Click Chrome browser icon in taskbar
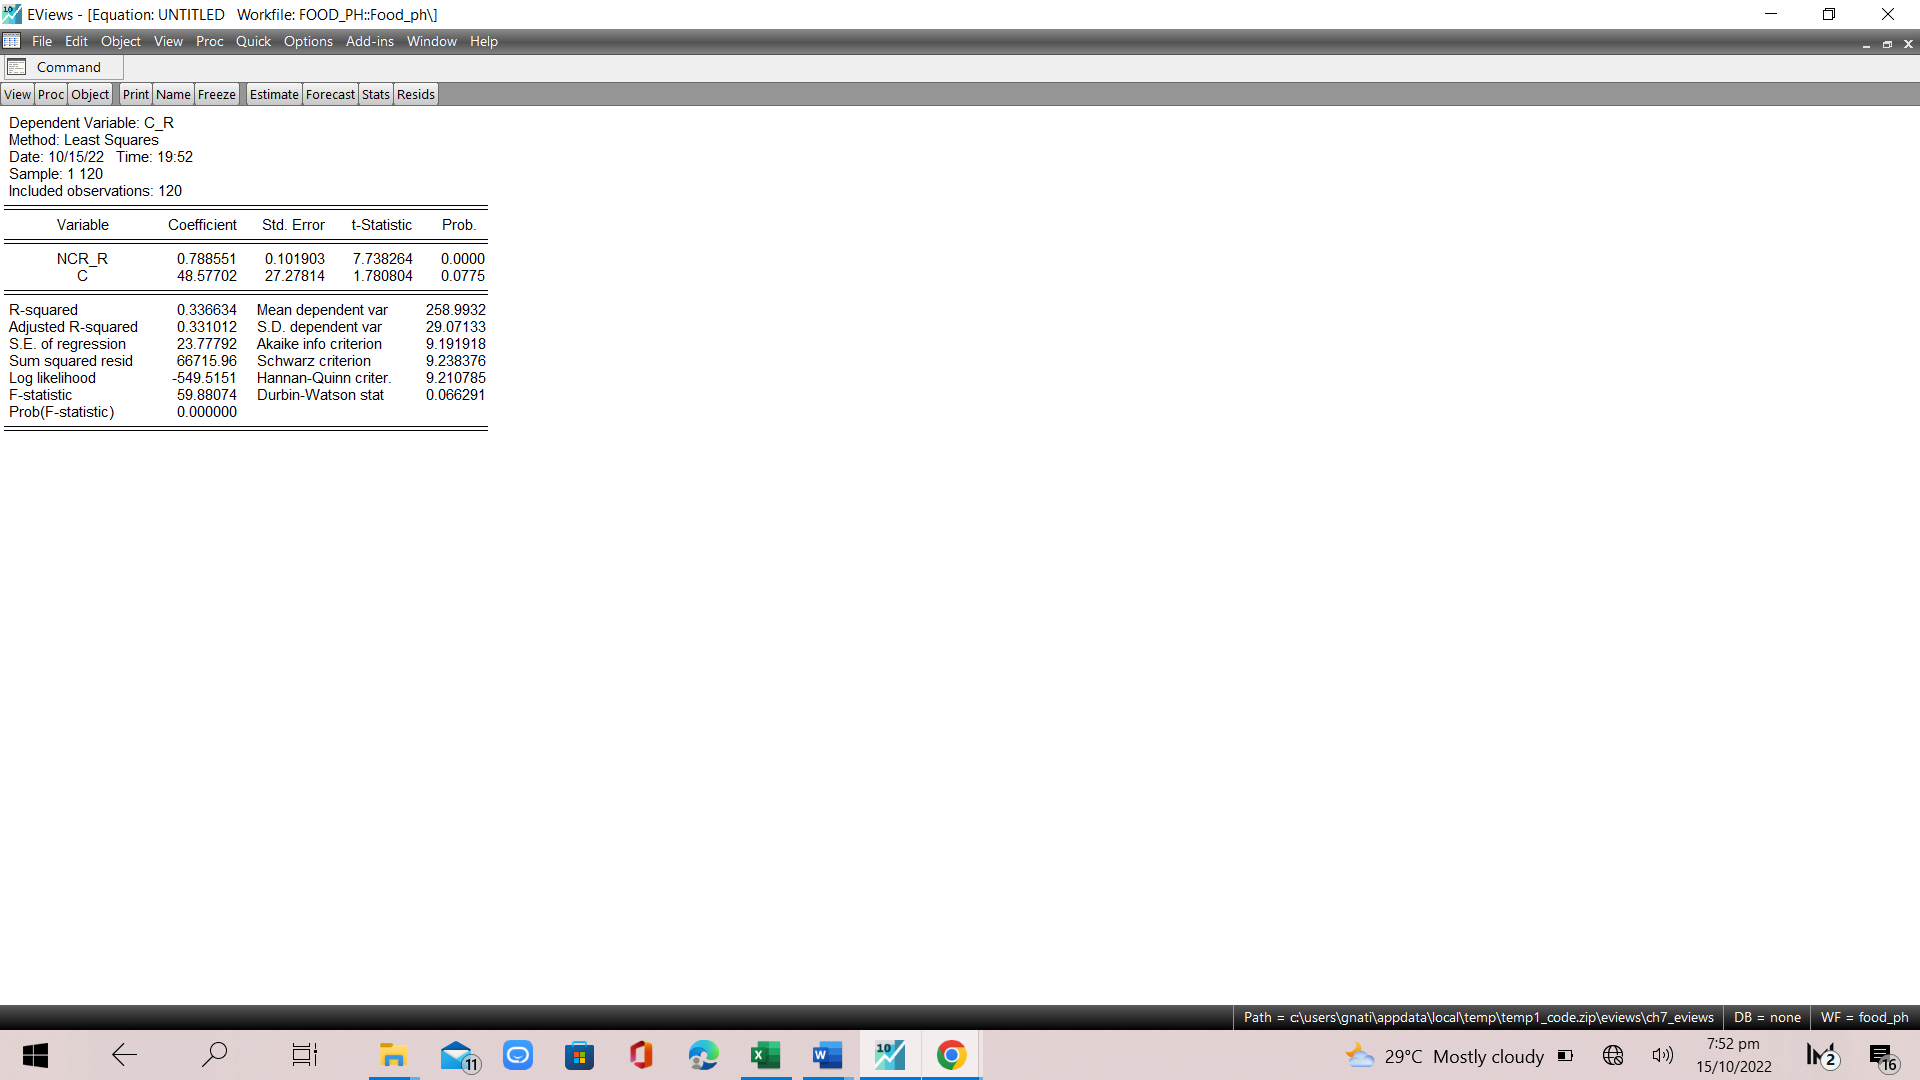Image resolution: width=1920 pixels, height=1080 pixels. [x=951, y=1055]
